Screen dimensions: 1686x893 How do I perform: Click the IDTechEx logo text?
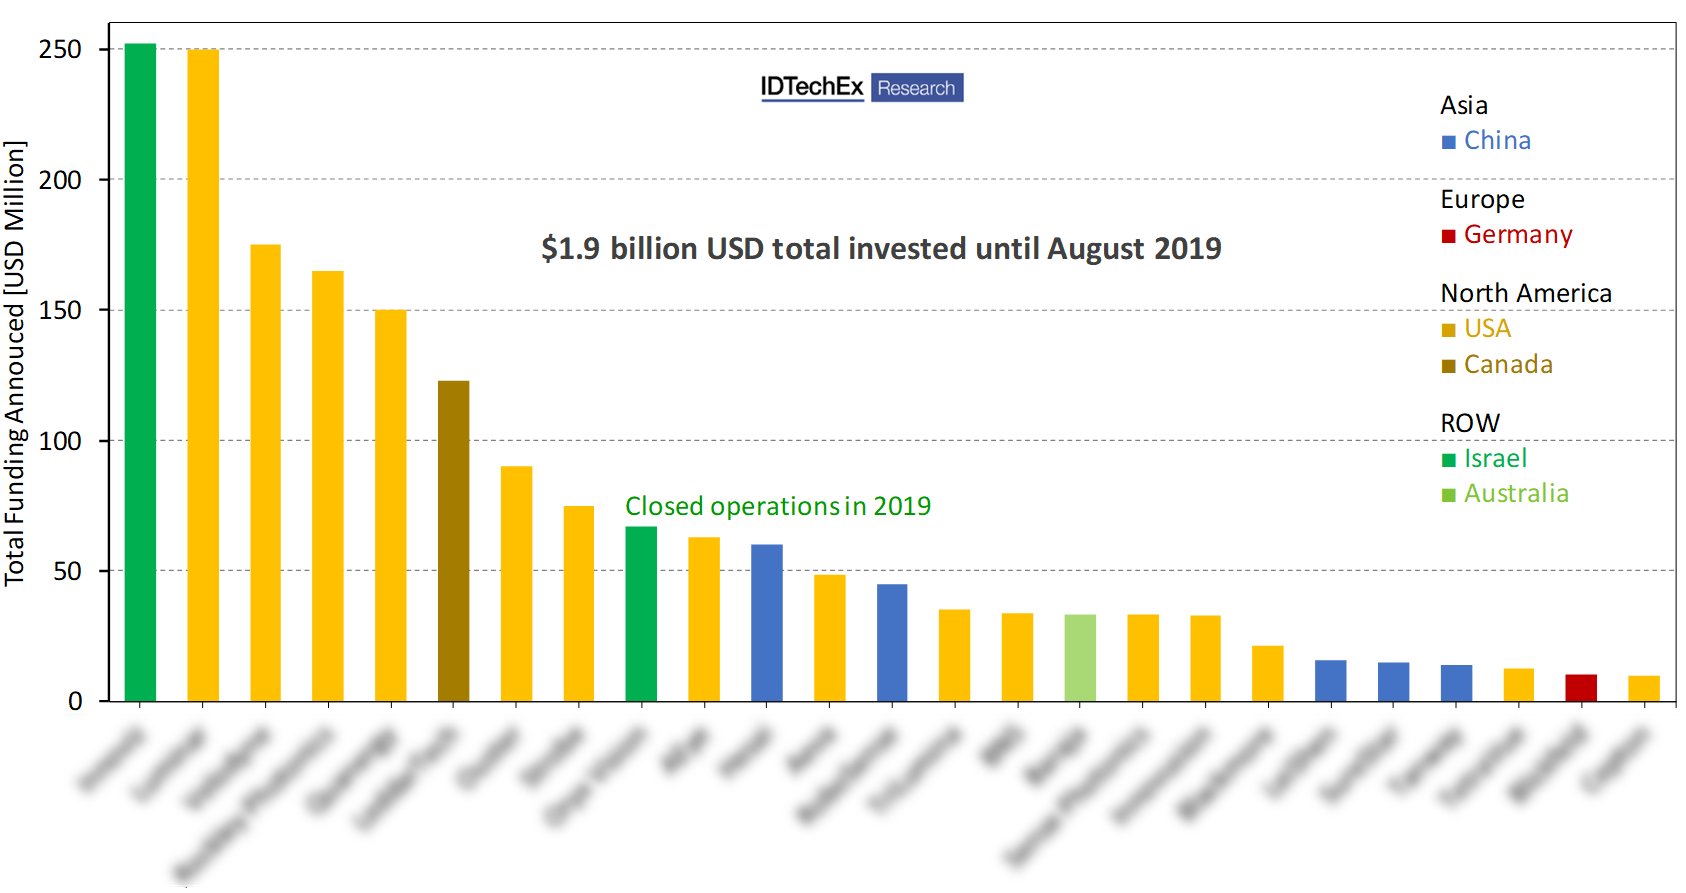tap(811, 87)
